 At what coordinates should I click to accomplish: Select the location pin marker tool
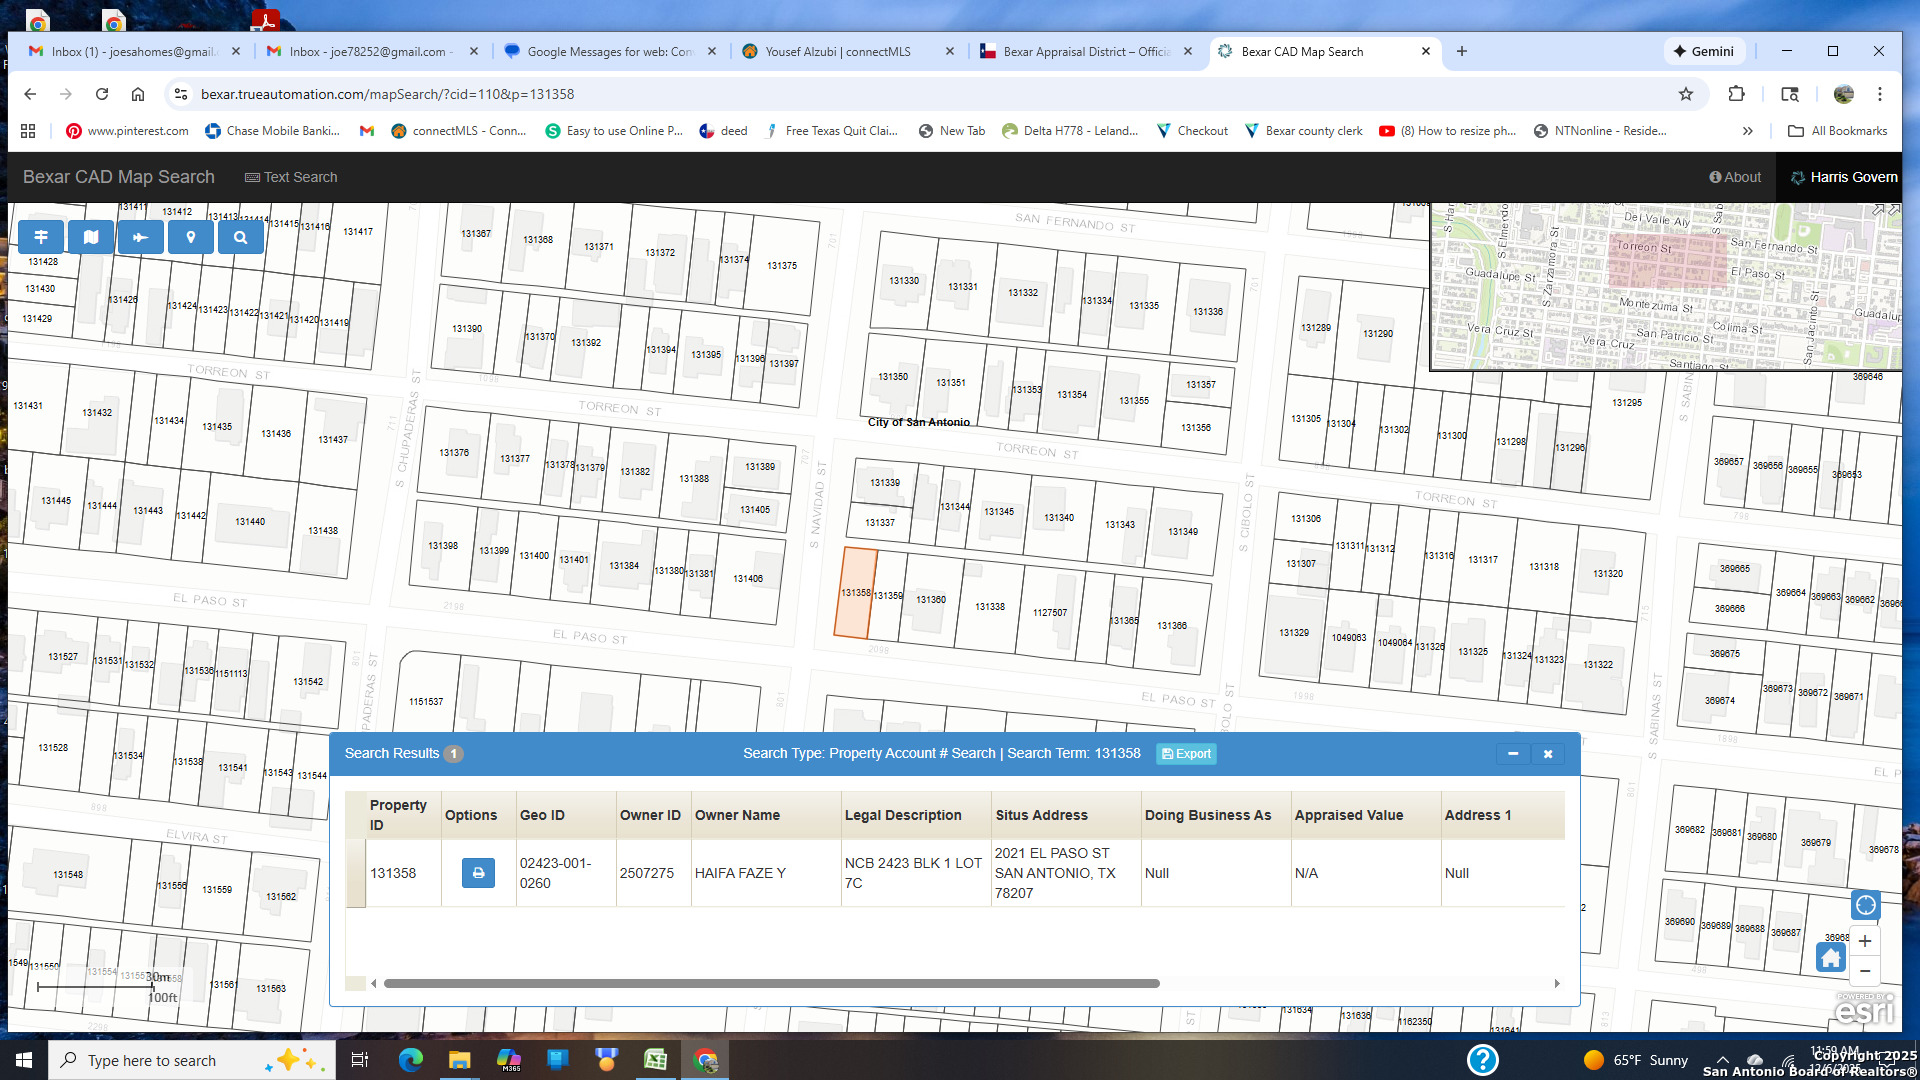[x=190, y=237]
